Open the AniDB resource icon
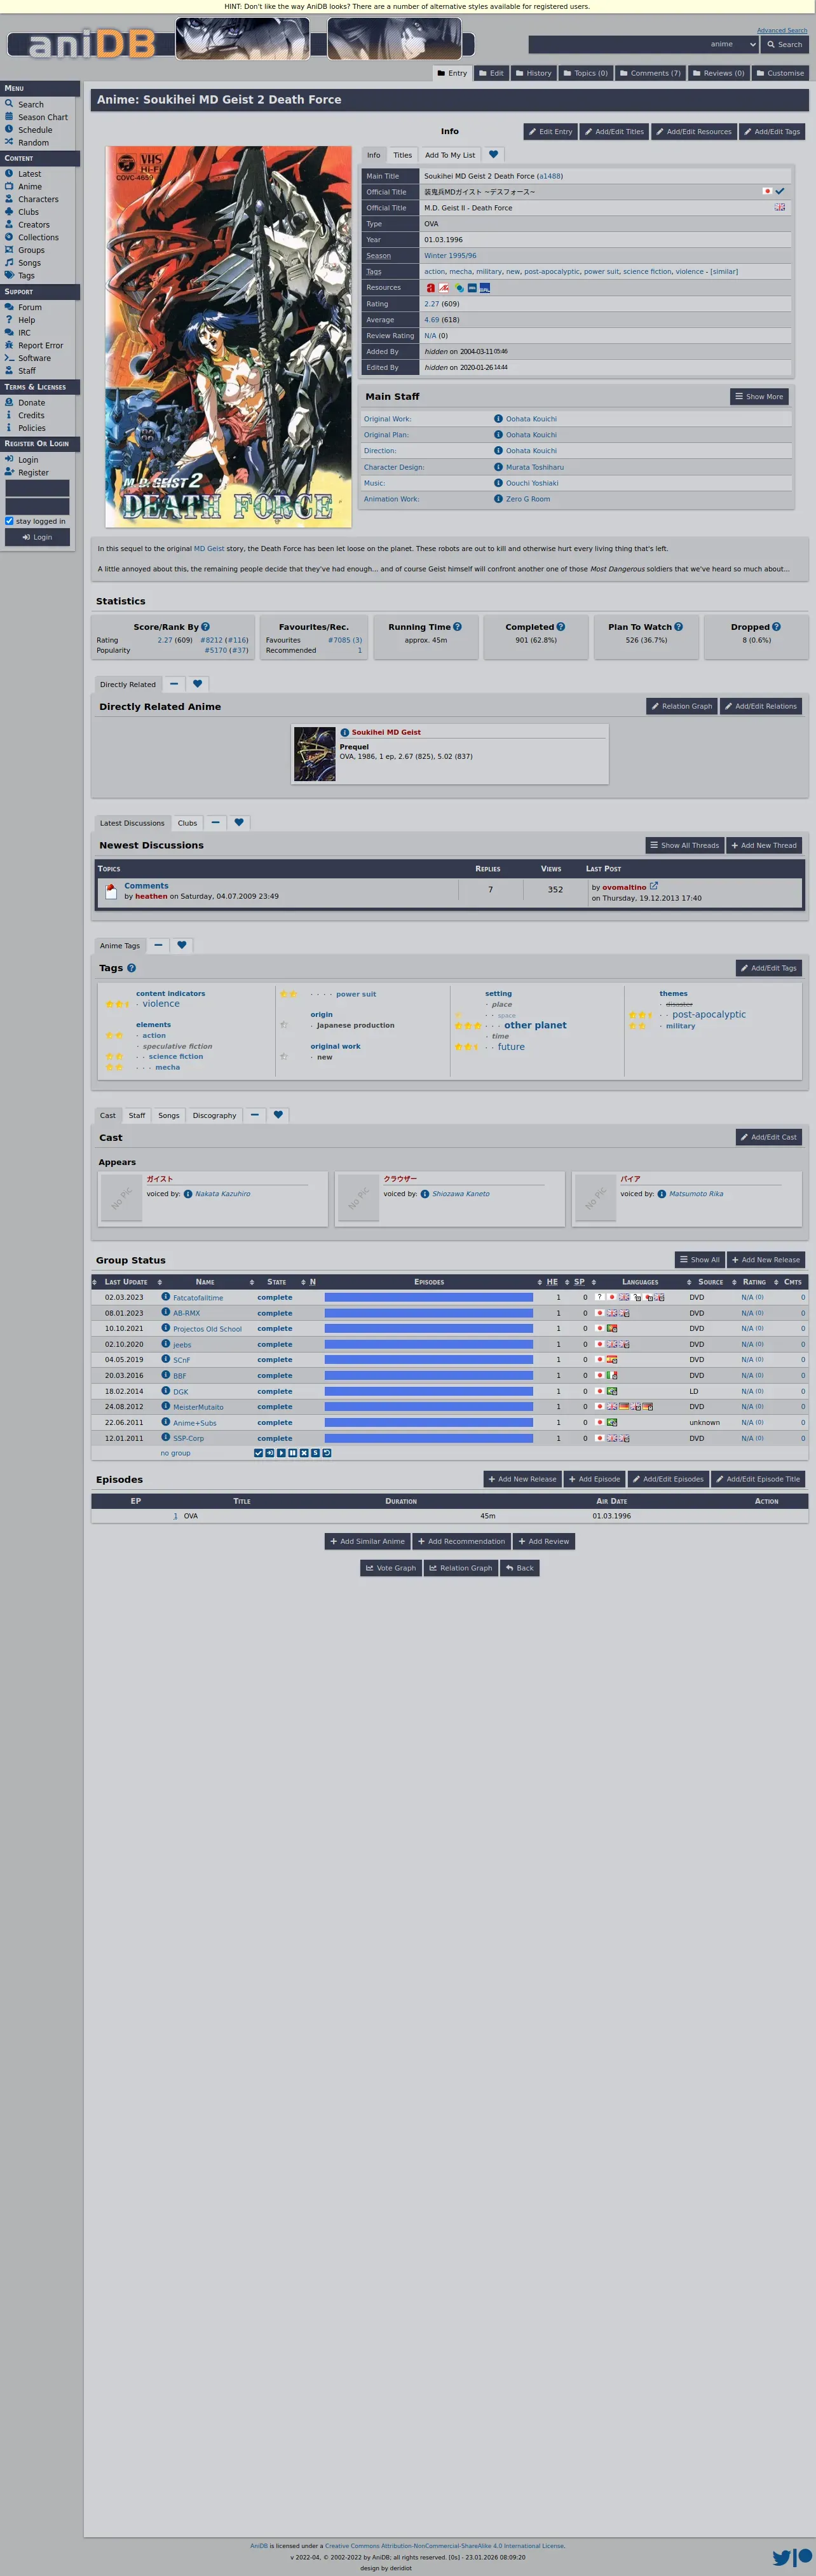The width and height of the screenshot is (816, 2576). click(431, 288)
